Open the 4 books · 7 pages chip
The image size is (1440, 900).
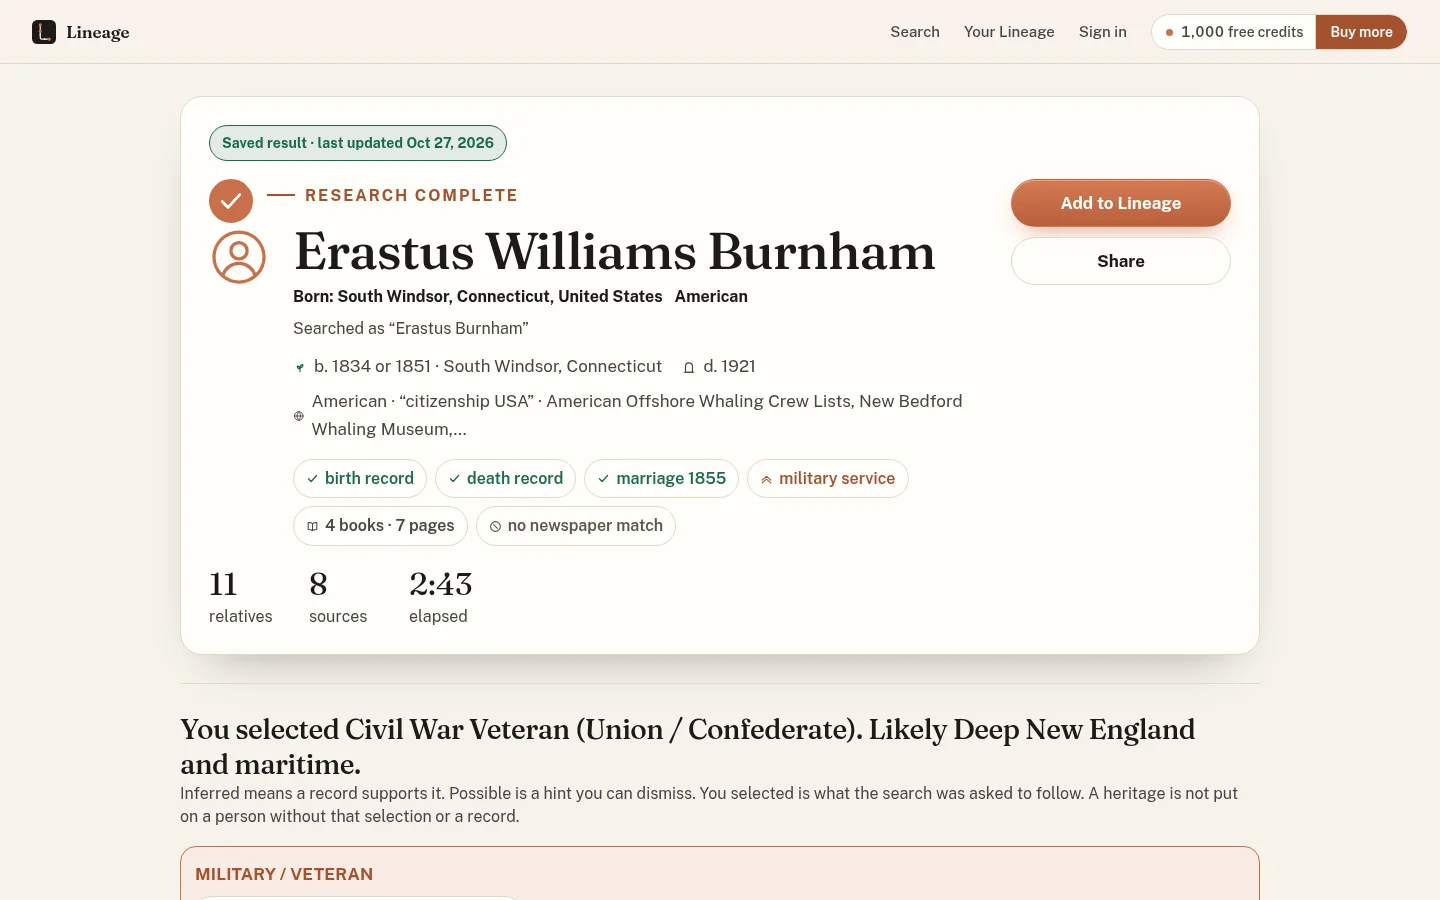pyautogui.click(x=380, y=525)
